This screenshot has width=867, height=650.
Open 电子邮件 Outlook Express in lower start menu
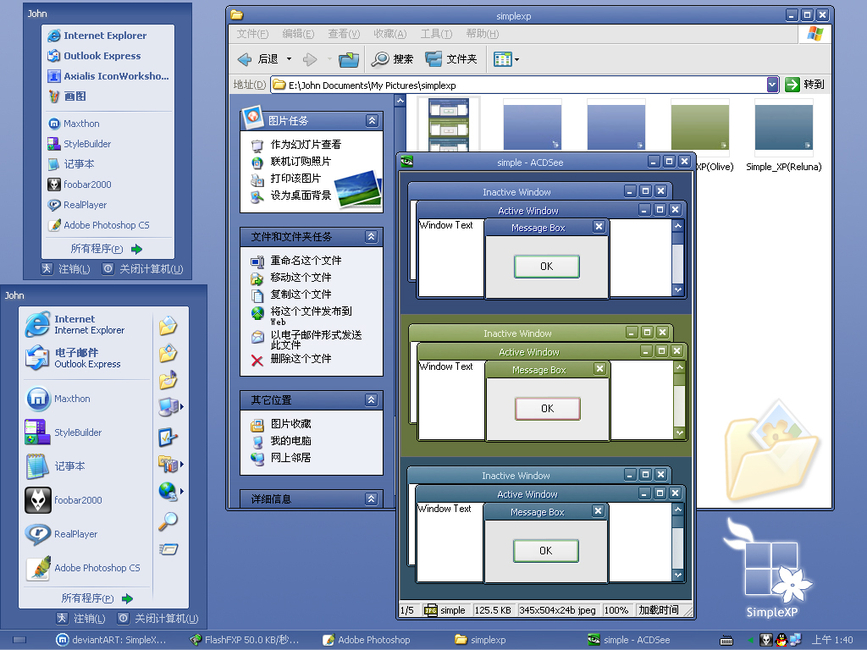click(72, 358)
